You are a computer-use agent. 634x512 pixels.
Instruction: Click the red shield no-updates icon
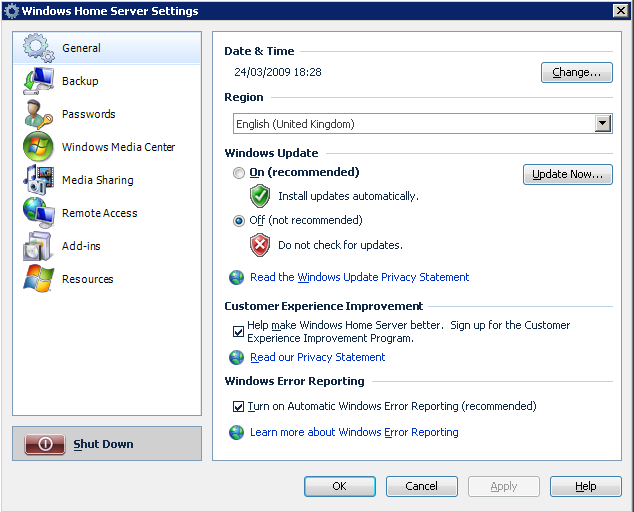260,245
